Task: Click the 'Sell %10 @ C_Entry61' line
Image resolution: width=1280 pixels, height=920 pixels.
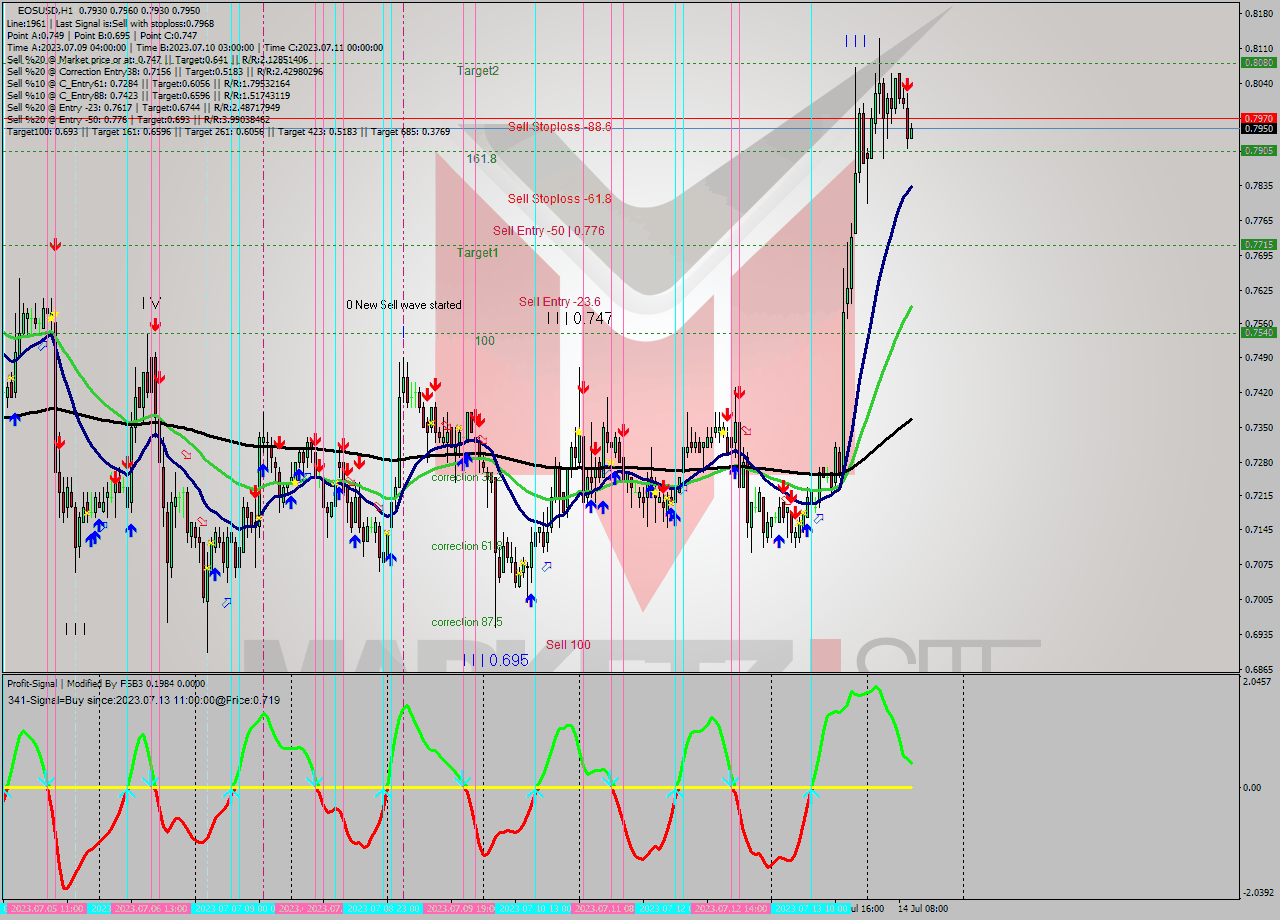Action: (148, 83)
